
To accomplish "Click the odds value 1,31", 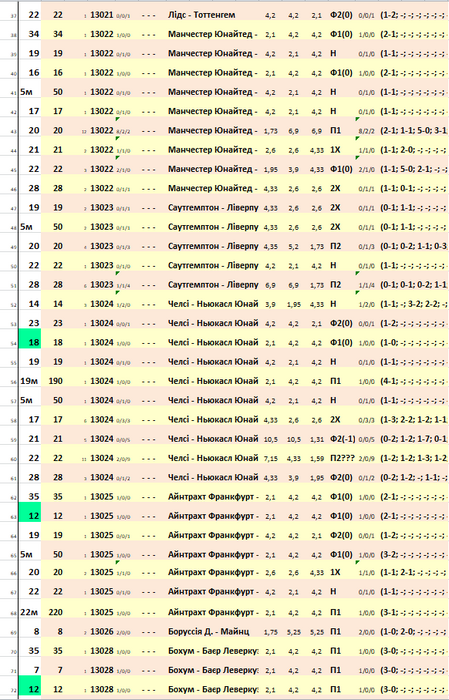I will pyautogui.click(x=316, y=439).
